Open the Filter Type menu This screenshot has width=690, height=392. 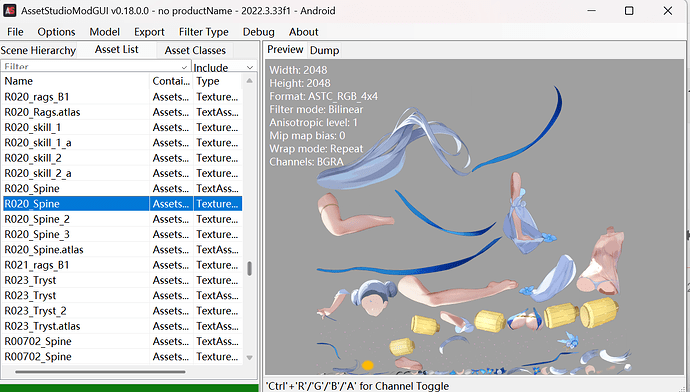[x=204, y=32]
